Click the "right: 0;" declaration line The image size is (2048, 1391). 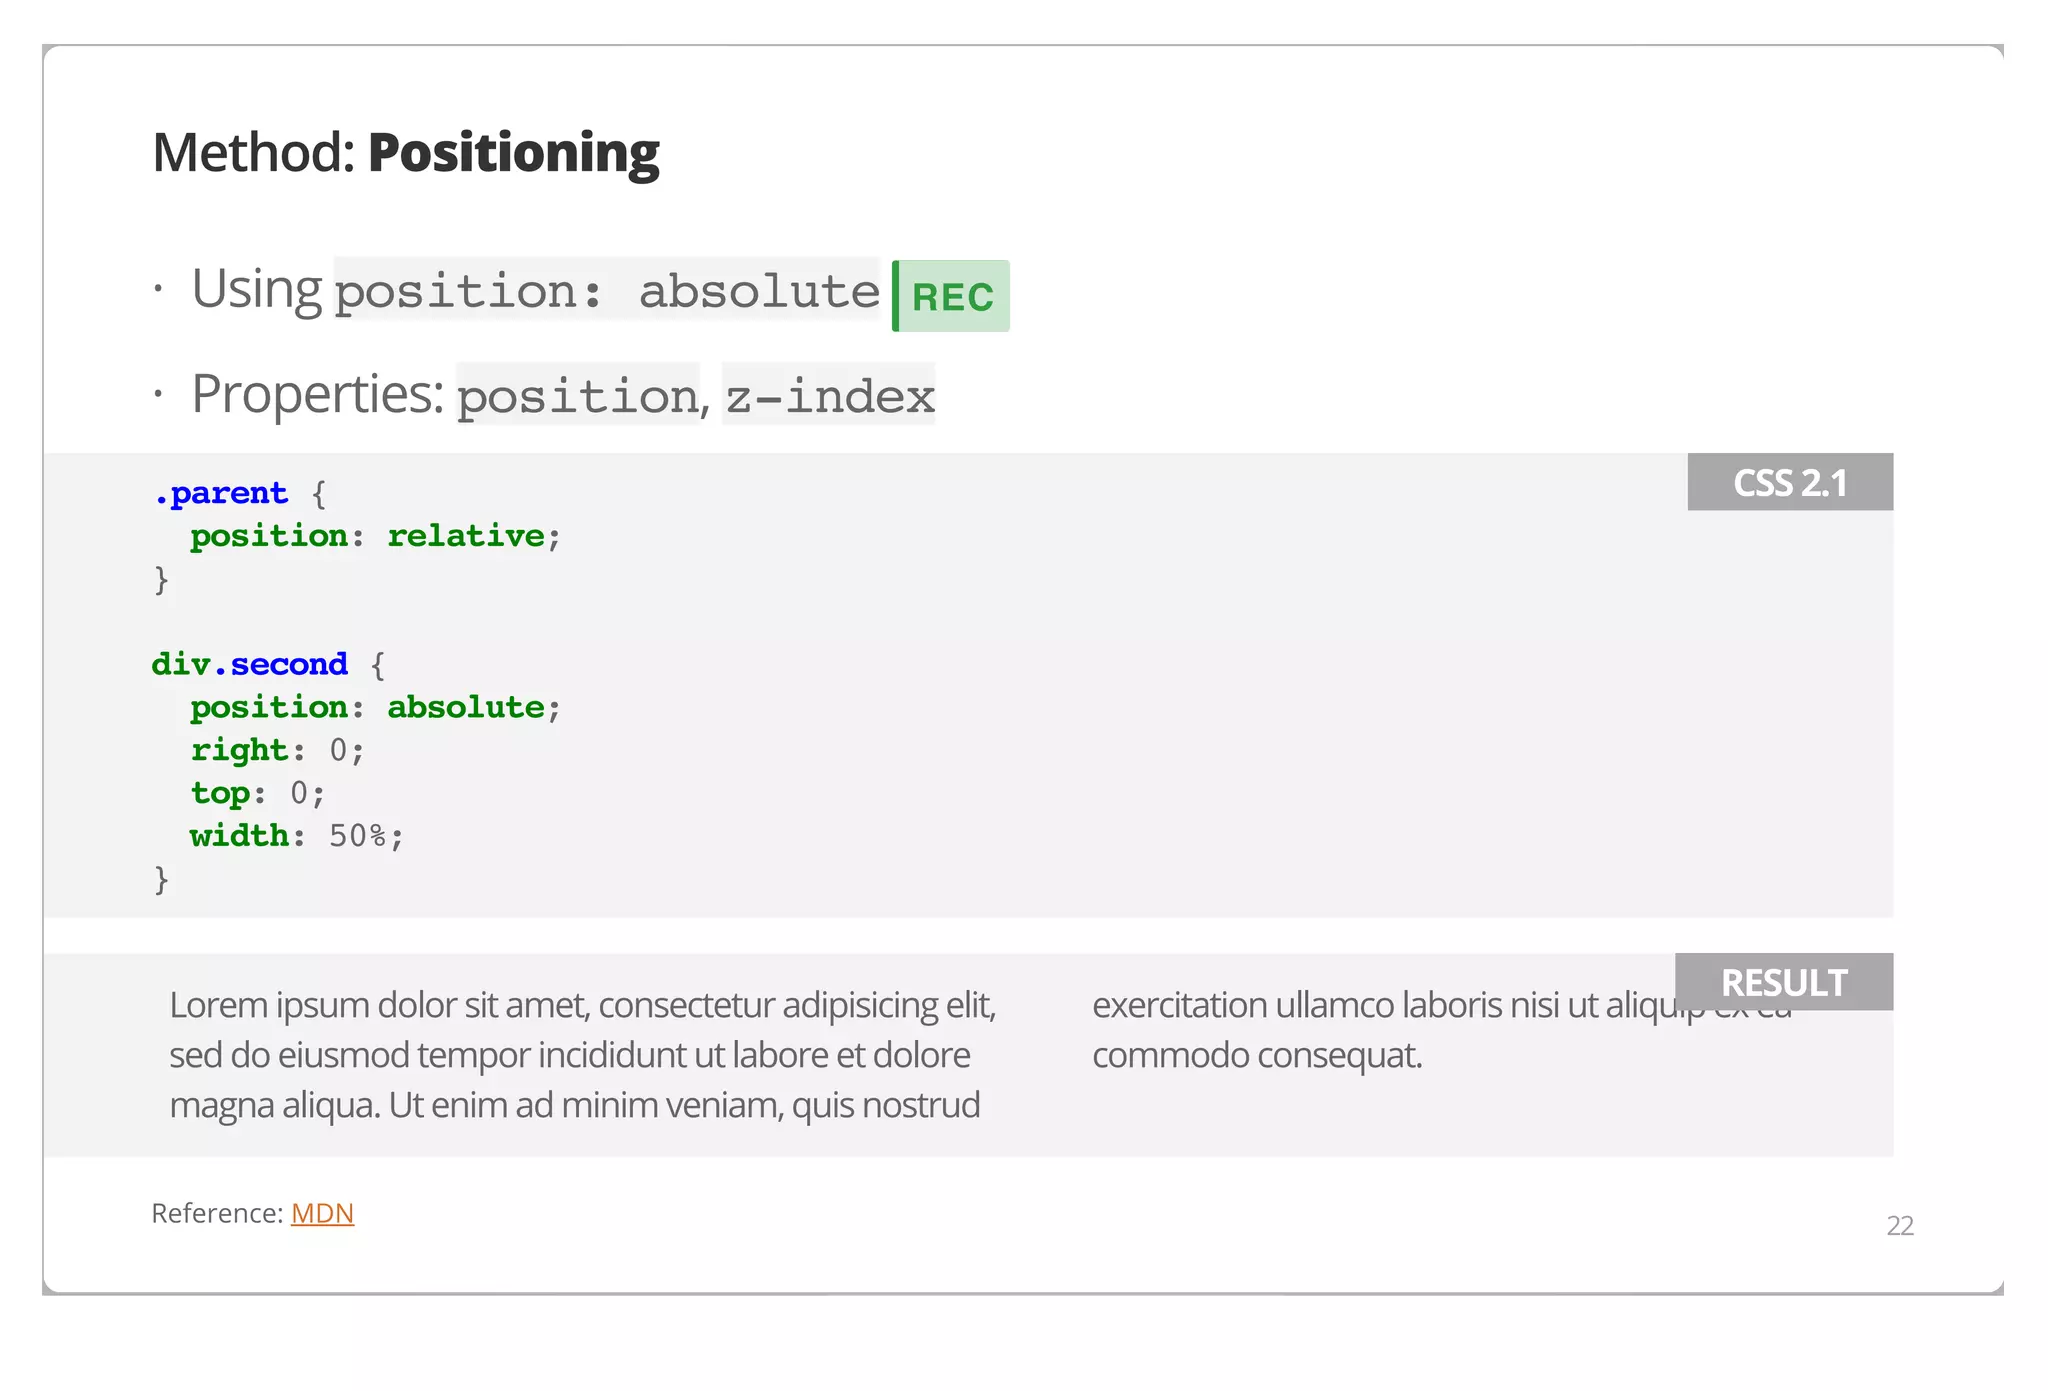(277, 750)
